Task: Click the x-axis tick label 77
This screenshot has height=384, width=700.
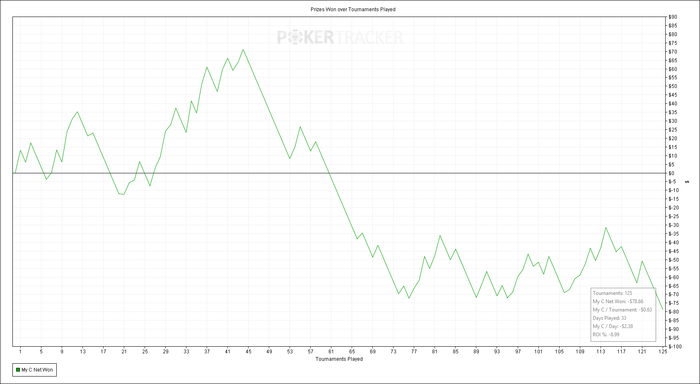Action: pyautogui.click(x=414, y=352)
